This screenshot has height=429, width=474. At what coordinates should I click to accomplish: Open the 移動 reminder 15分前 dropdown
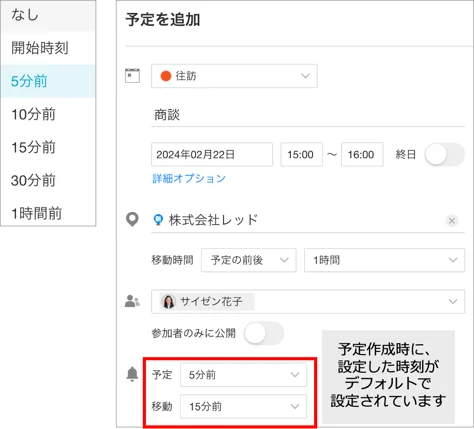coord(243,406)
